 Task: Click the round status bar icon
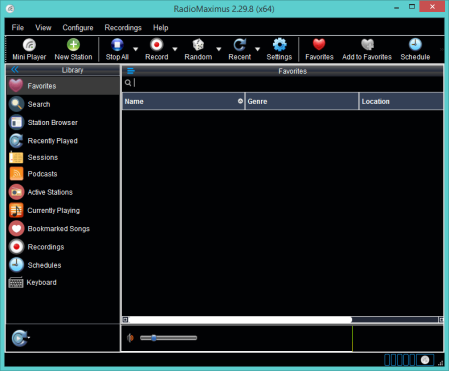click(425, 360)
